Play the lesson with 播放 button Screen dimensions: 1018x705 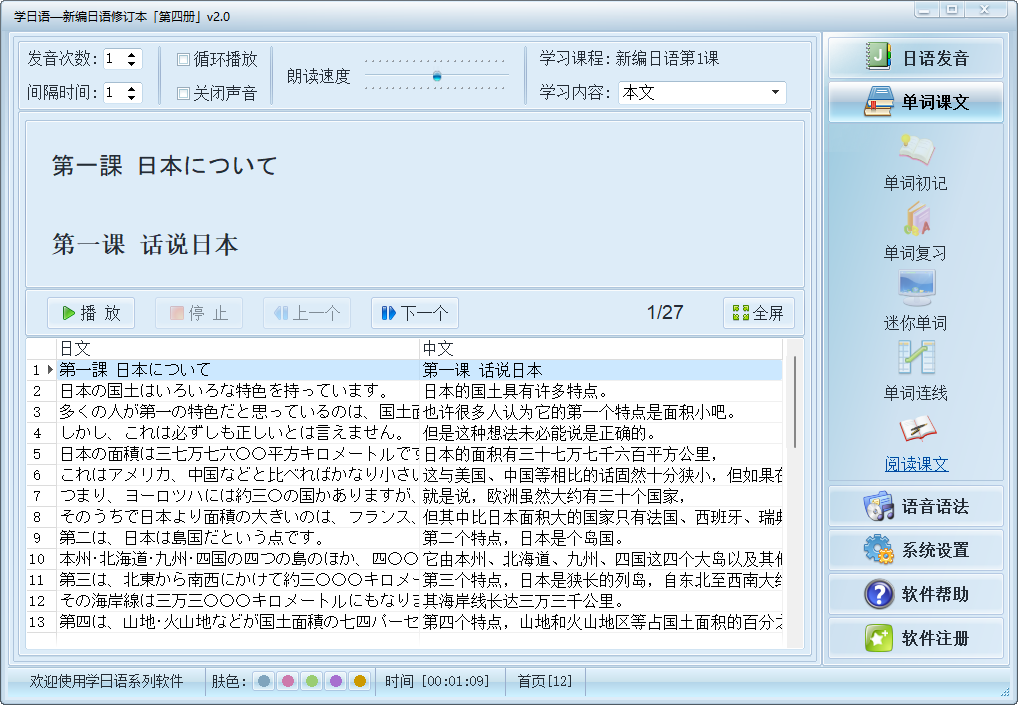[91, 314]
